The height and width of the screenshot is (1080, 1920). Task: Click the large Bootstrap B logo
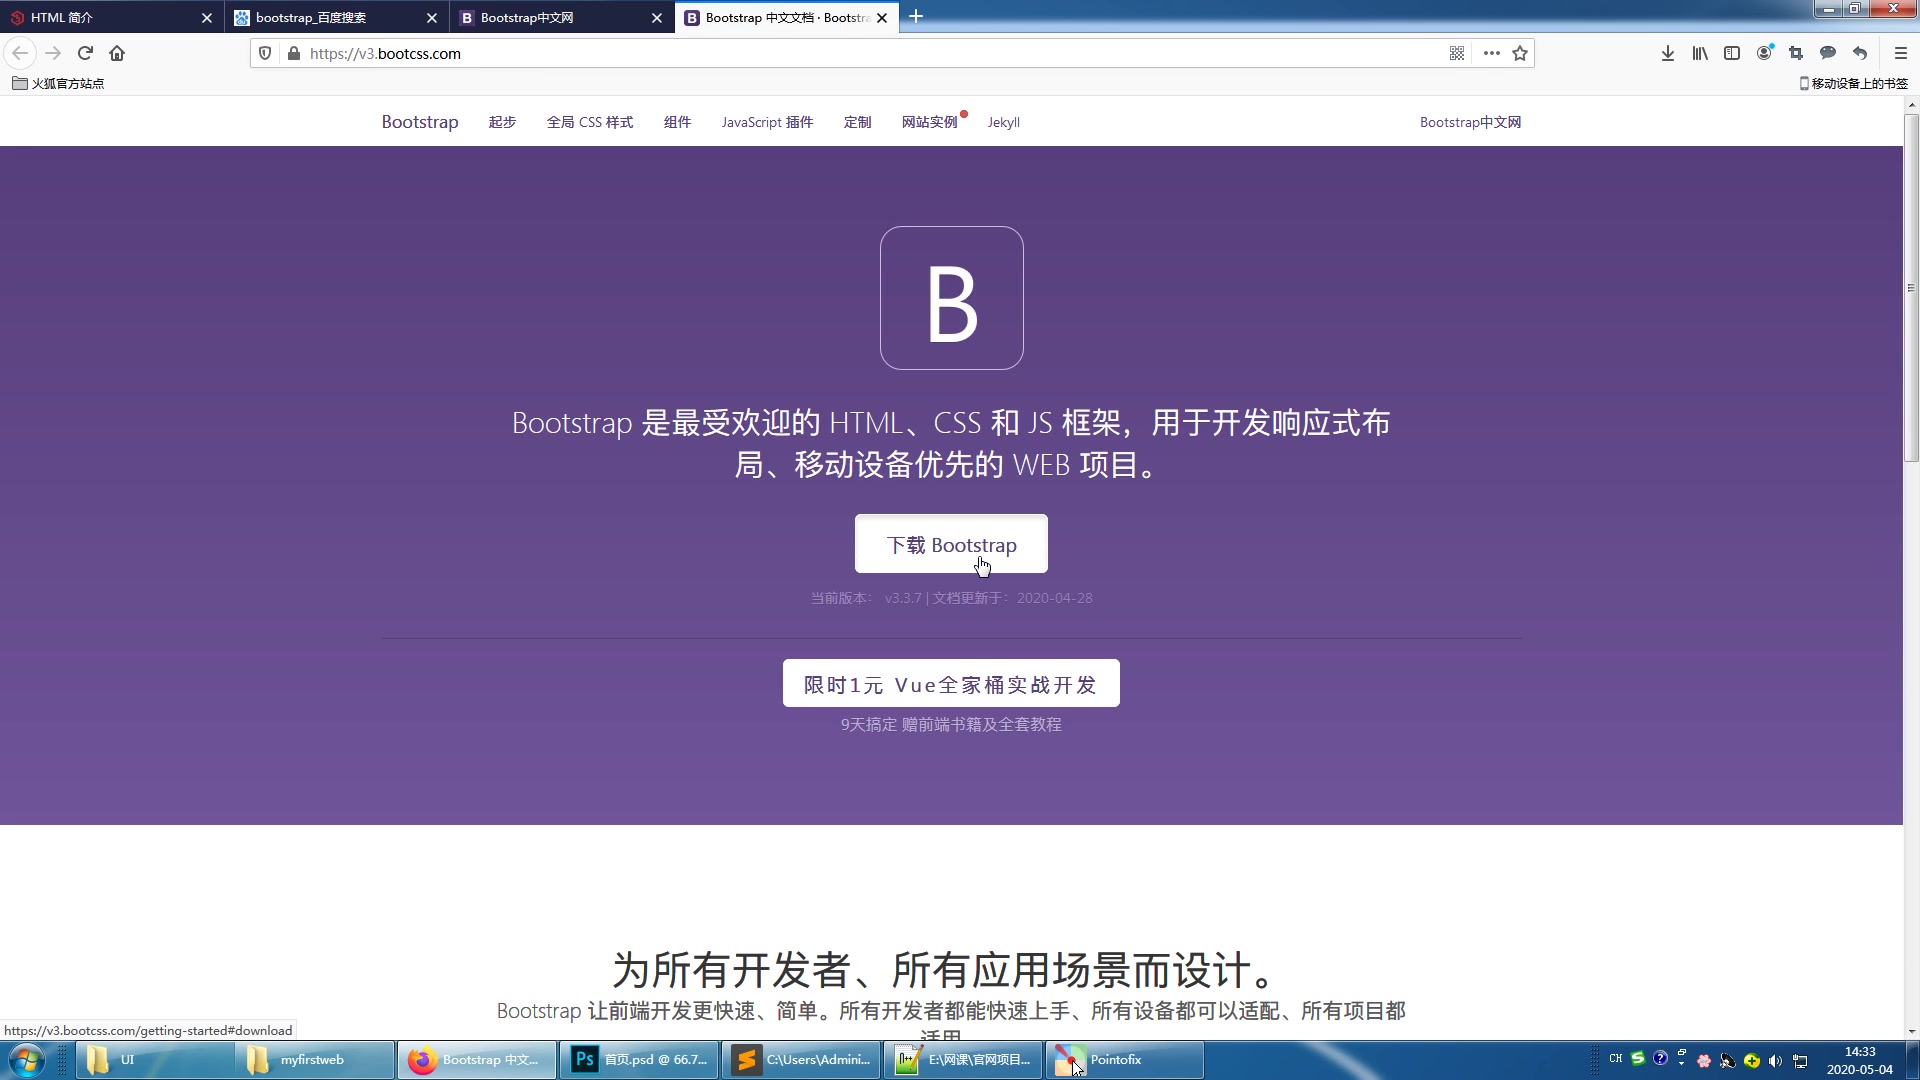[x=951, y=298]
